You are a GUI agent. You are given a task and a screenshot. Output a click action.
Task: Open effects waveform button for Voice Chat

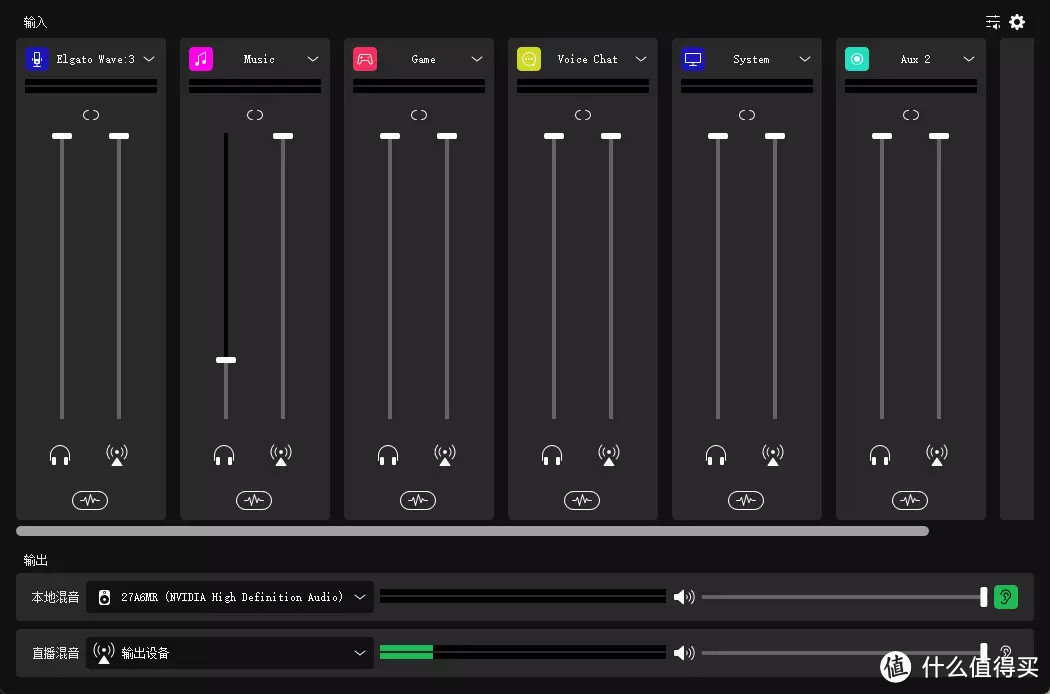tap(582, 500)
